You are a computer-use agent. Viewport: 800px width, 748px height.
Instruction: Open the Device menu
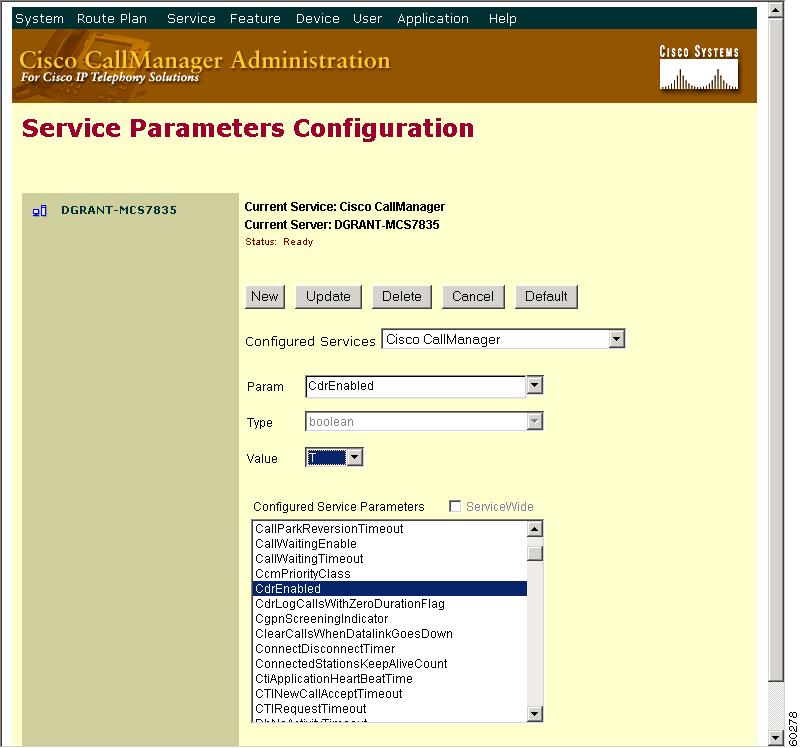(x=317, y=19)
